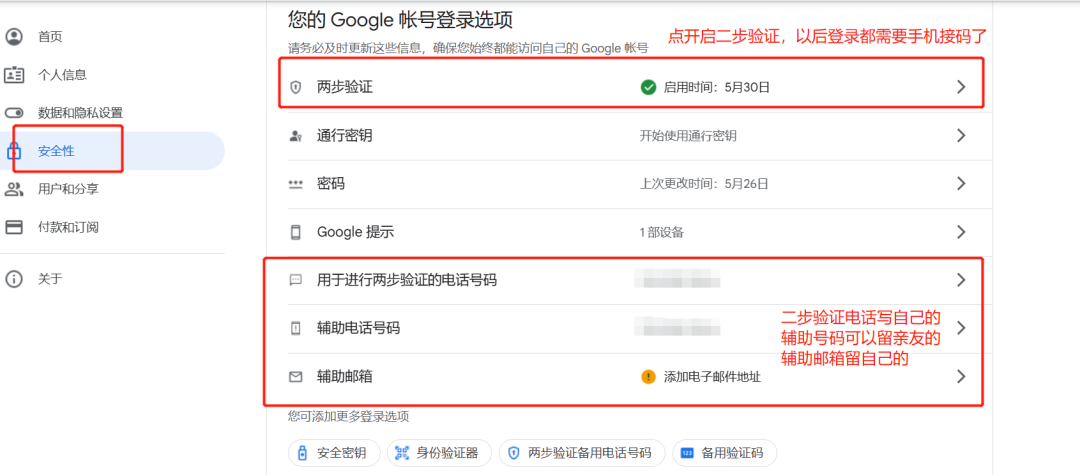Viewport: 1080px width, 475px height.
Task: Click the 添加电子邮件地址 text
Action: point(712,377)
